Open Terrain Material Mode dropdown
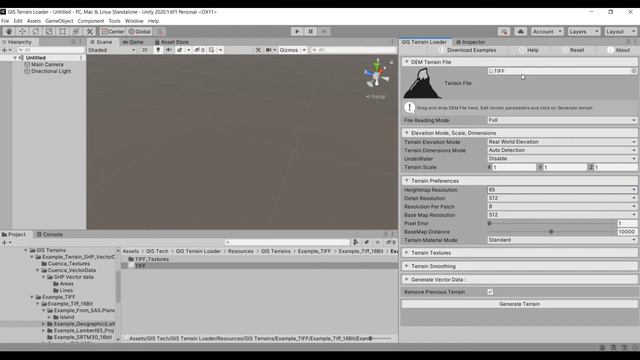The width and height of the screenshot is (640, 360). 562,240
